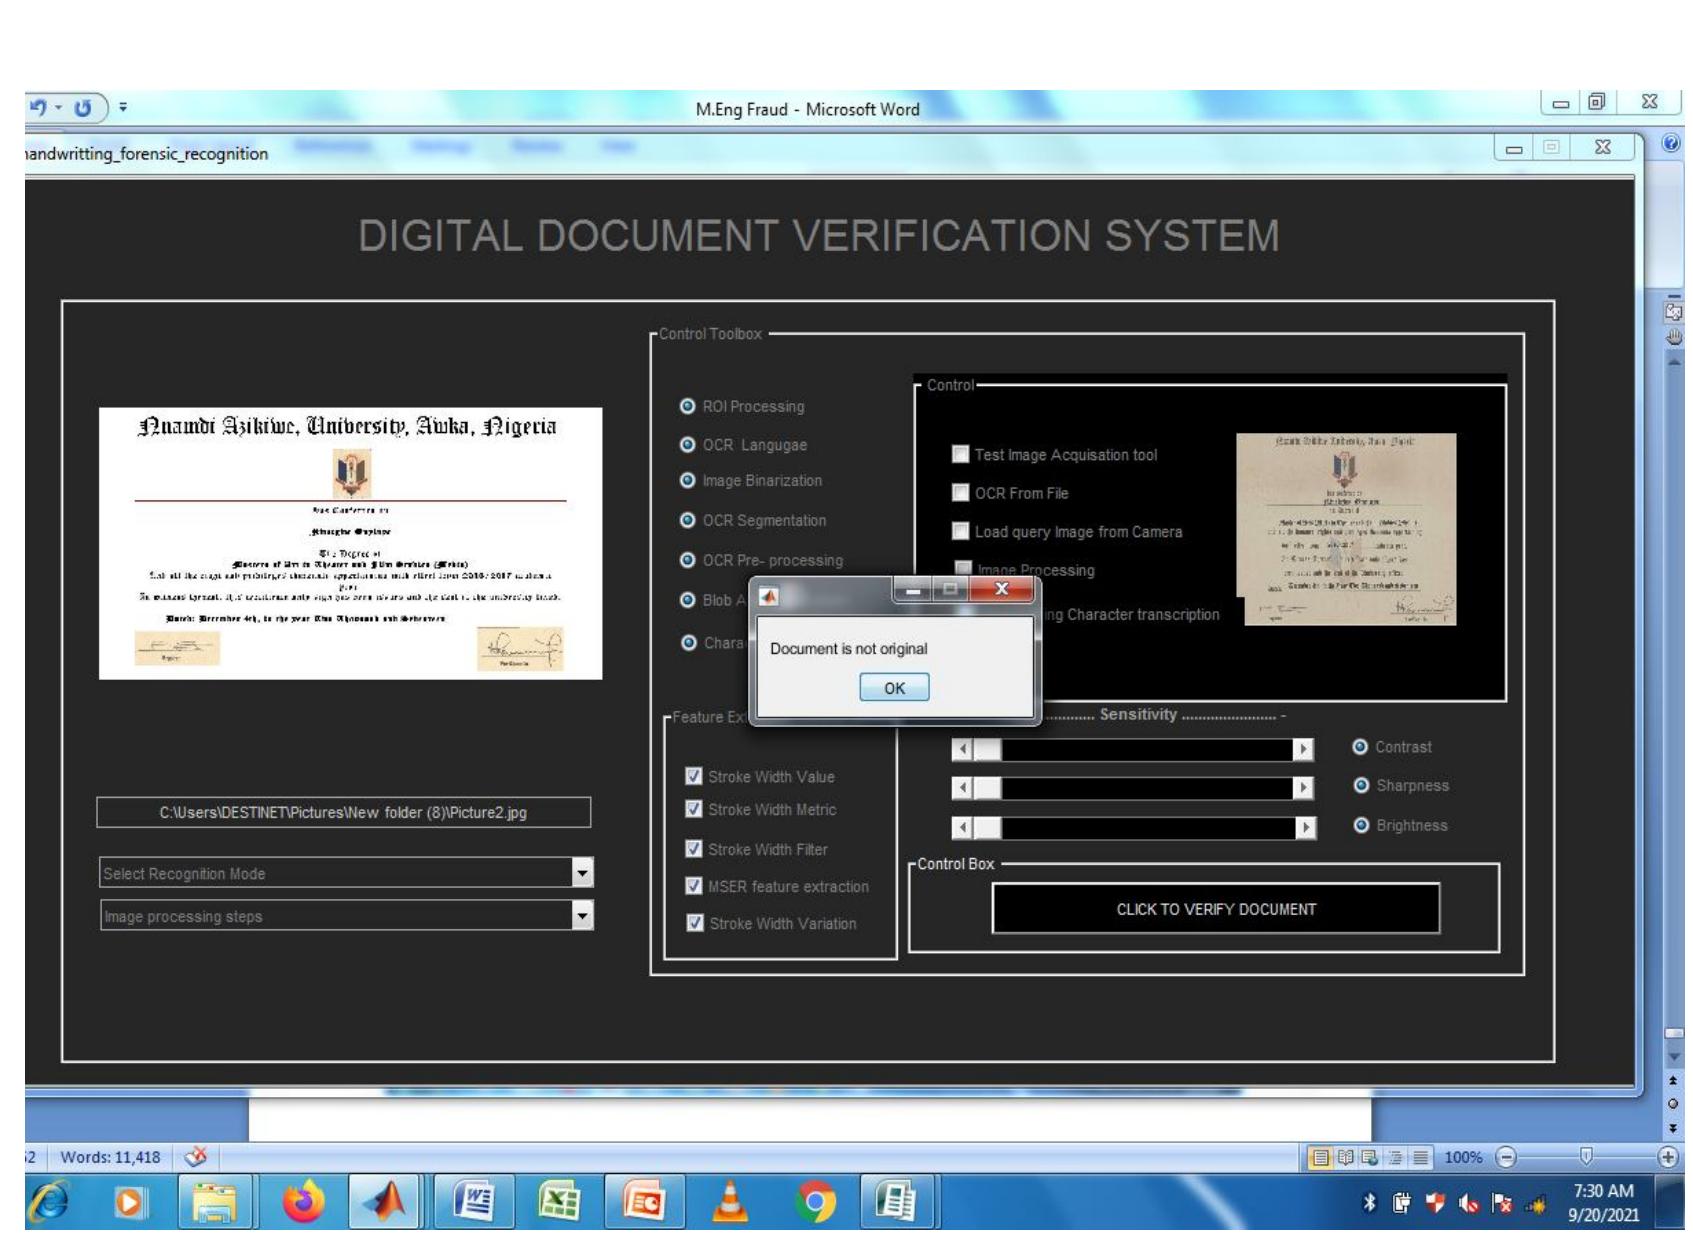Click proofing errors icon in Word status bar
1693x1256 pixels.
[196, 1157]
